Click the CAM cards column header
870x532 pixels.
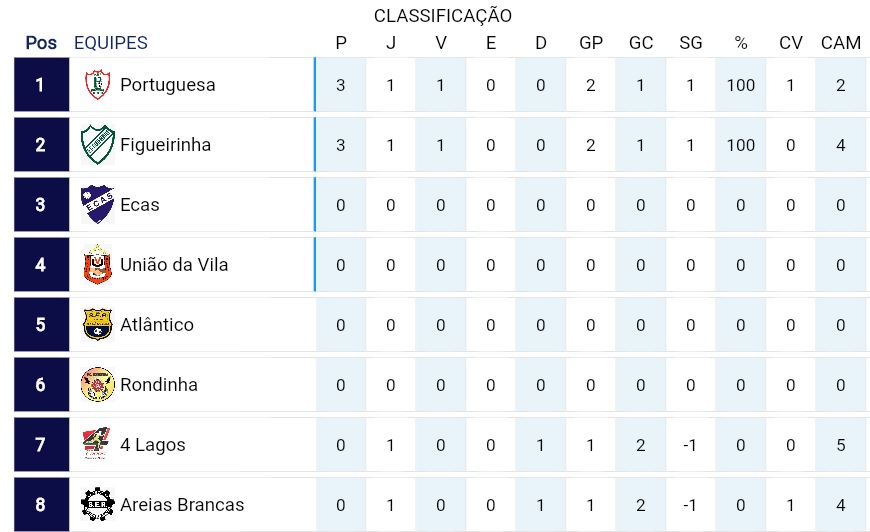pos(841,43)
